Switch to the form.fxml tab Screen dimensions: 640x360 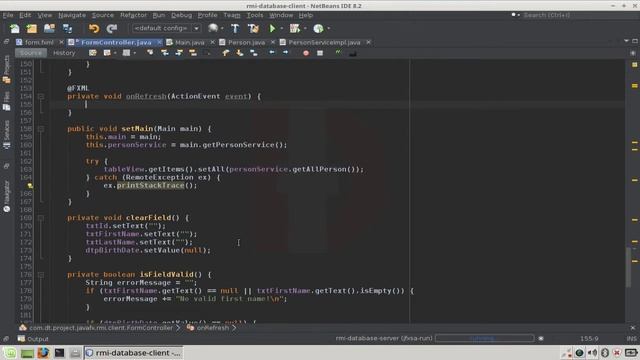(x=39, y=42)
